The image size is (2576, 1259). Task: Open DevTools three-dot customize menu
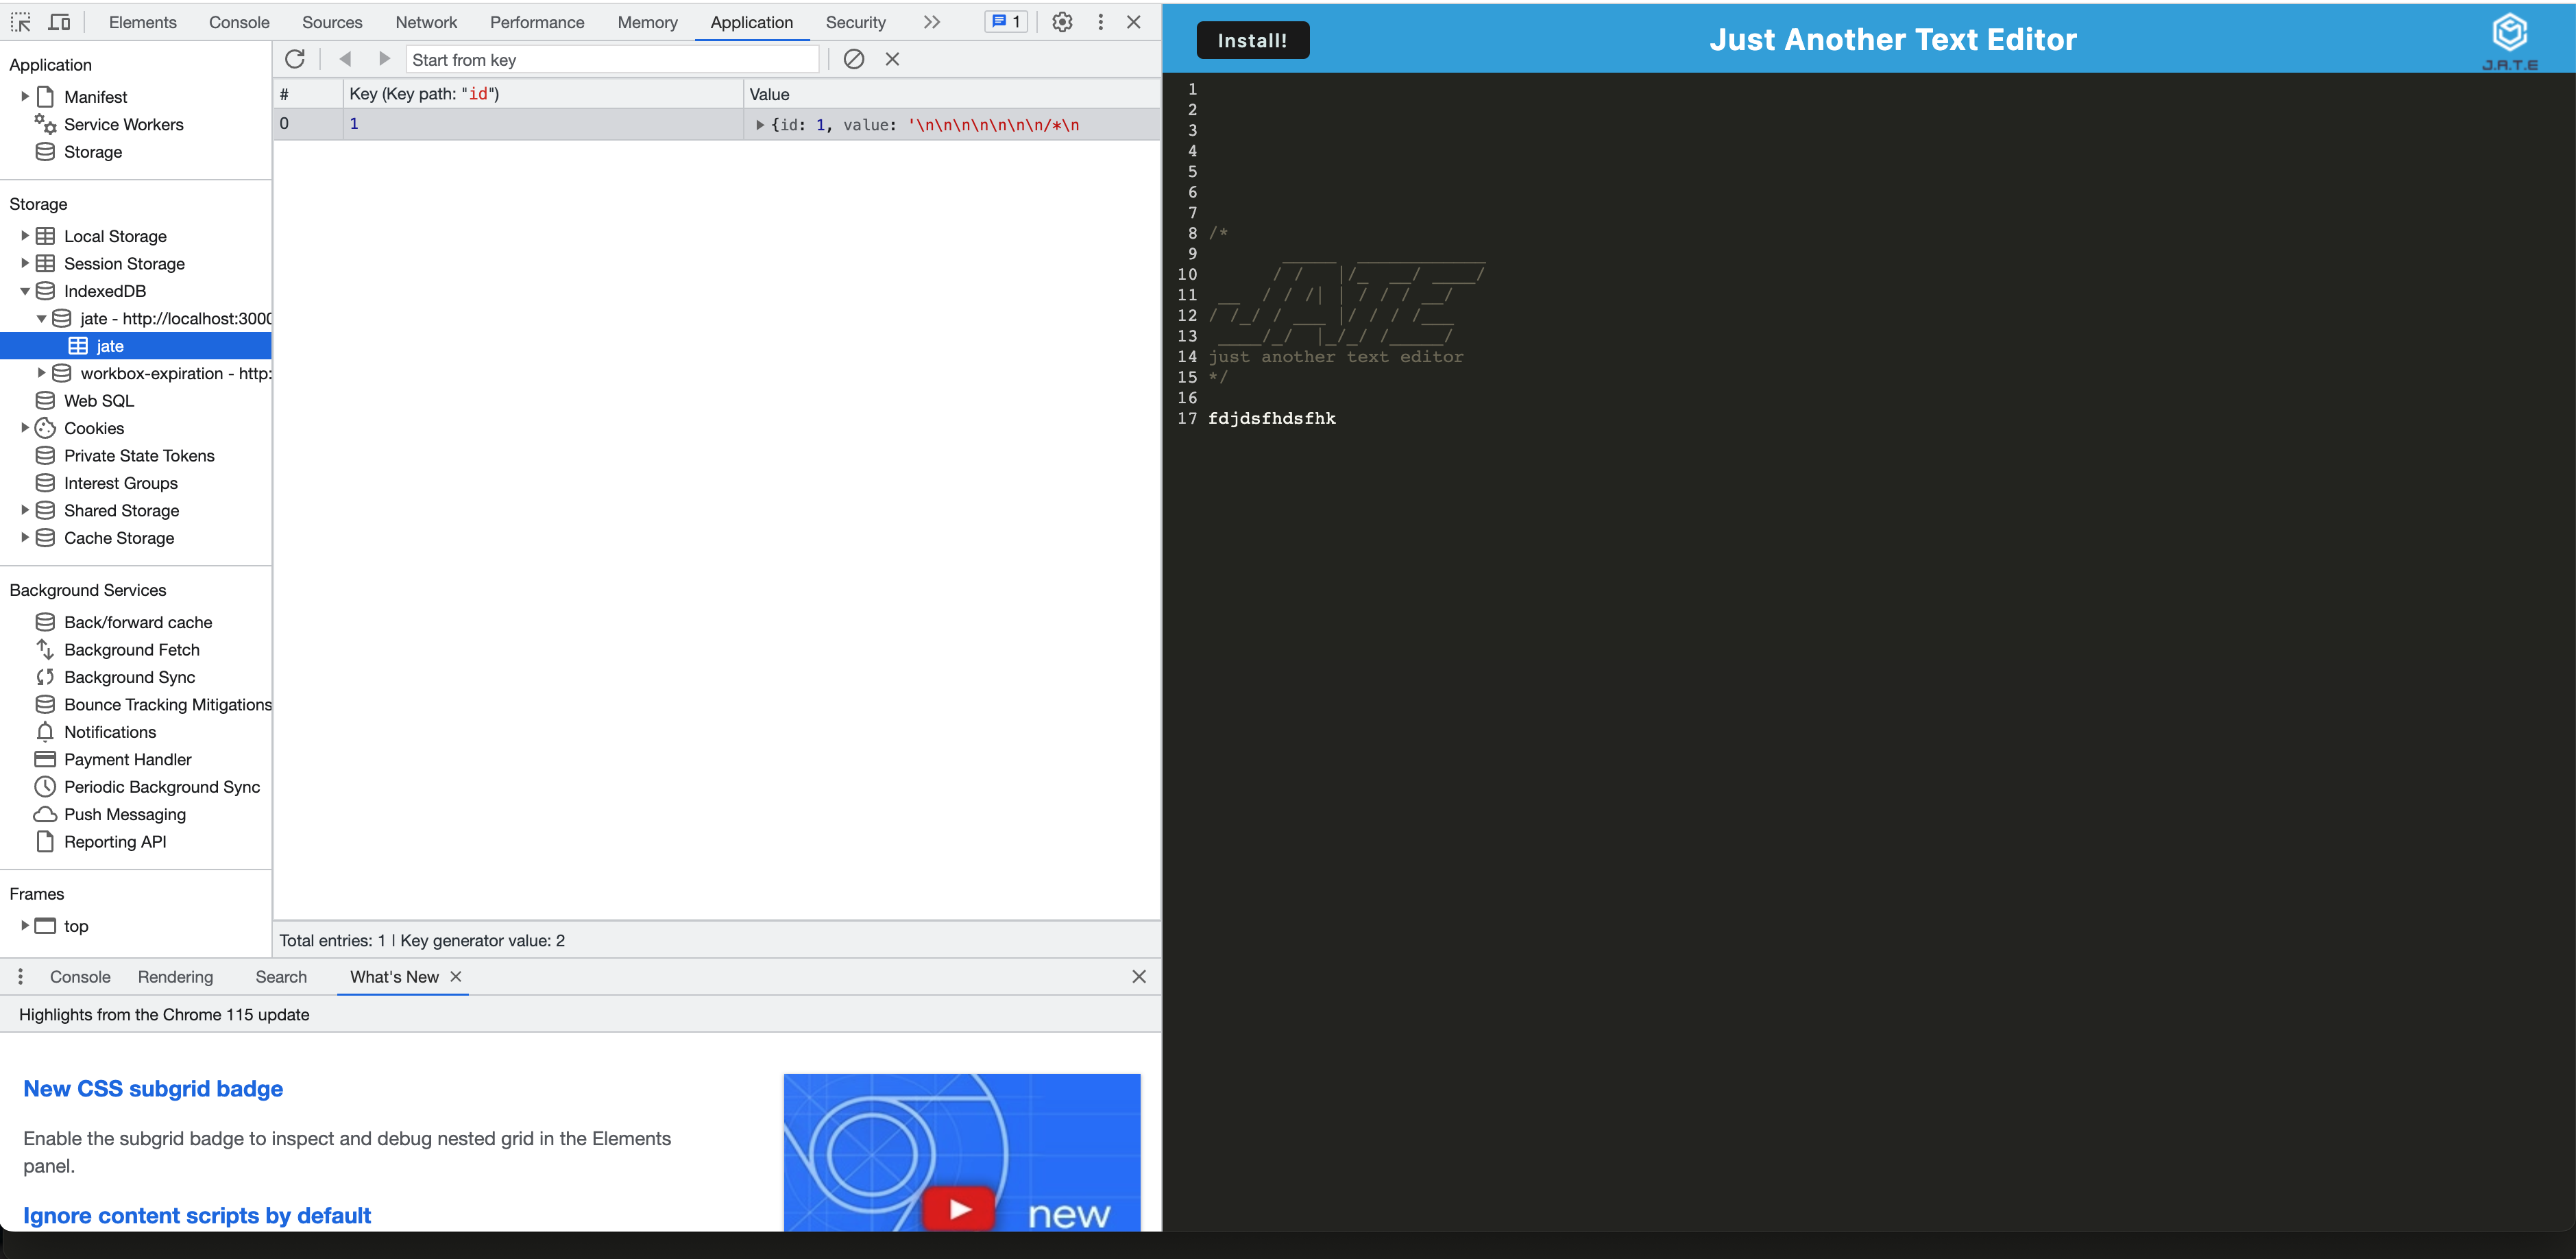1100,22
